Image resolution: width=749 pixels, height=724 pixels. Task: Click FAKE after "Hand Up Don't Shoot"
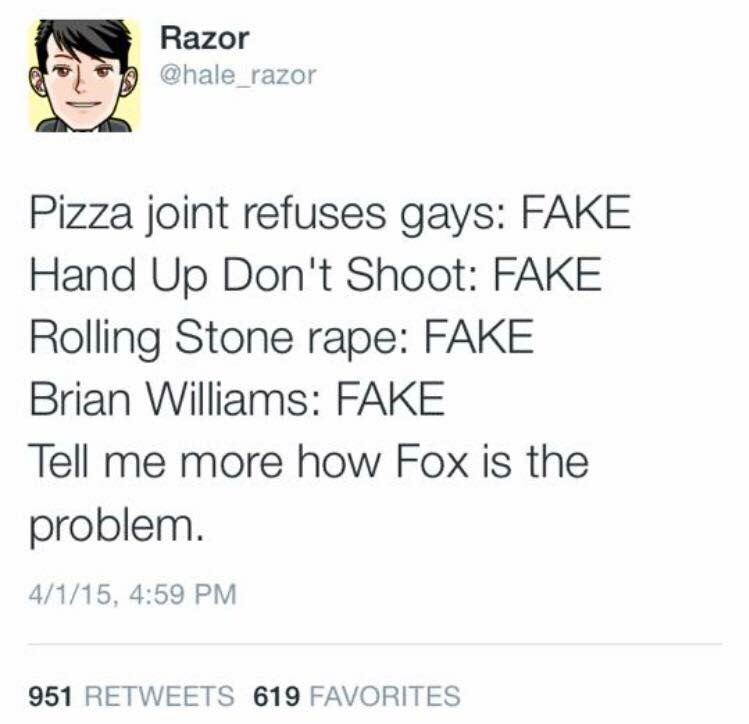547,274
